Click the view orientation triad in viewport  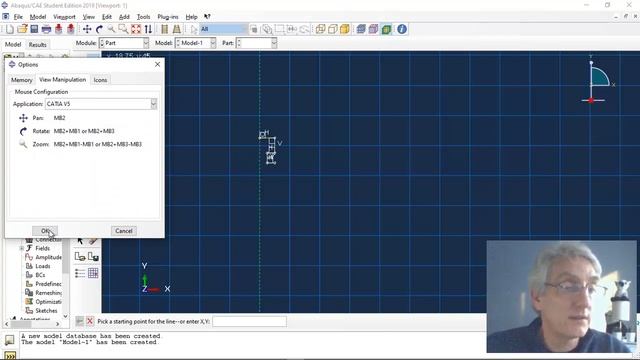(x=155, y=278)
